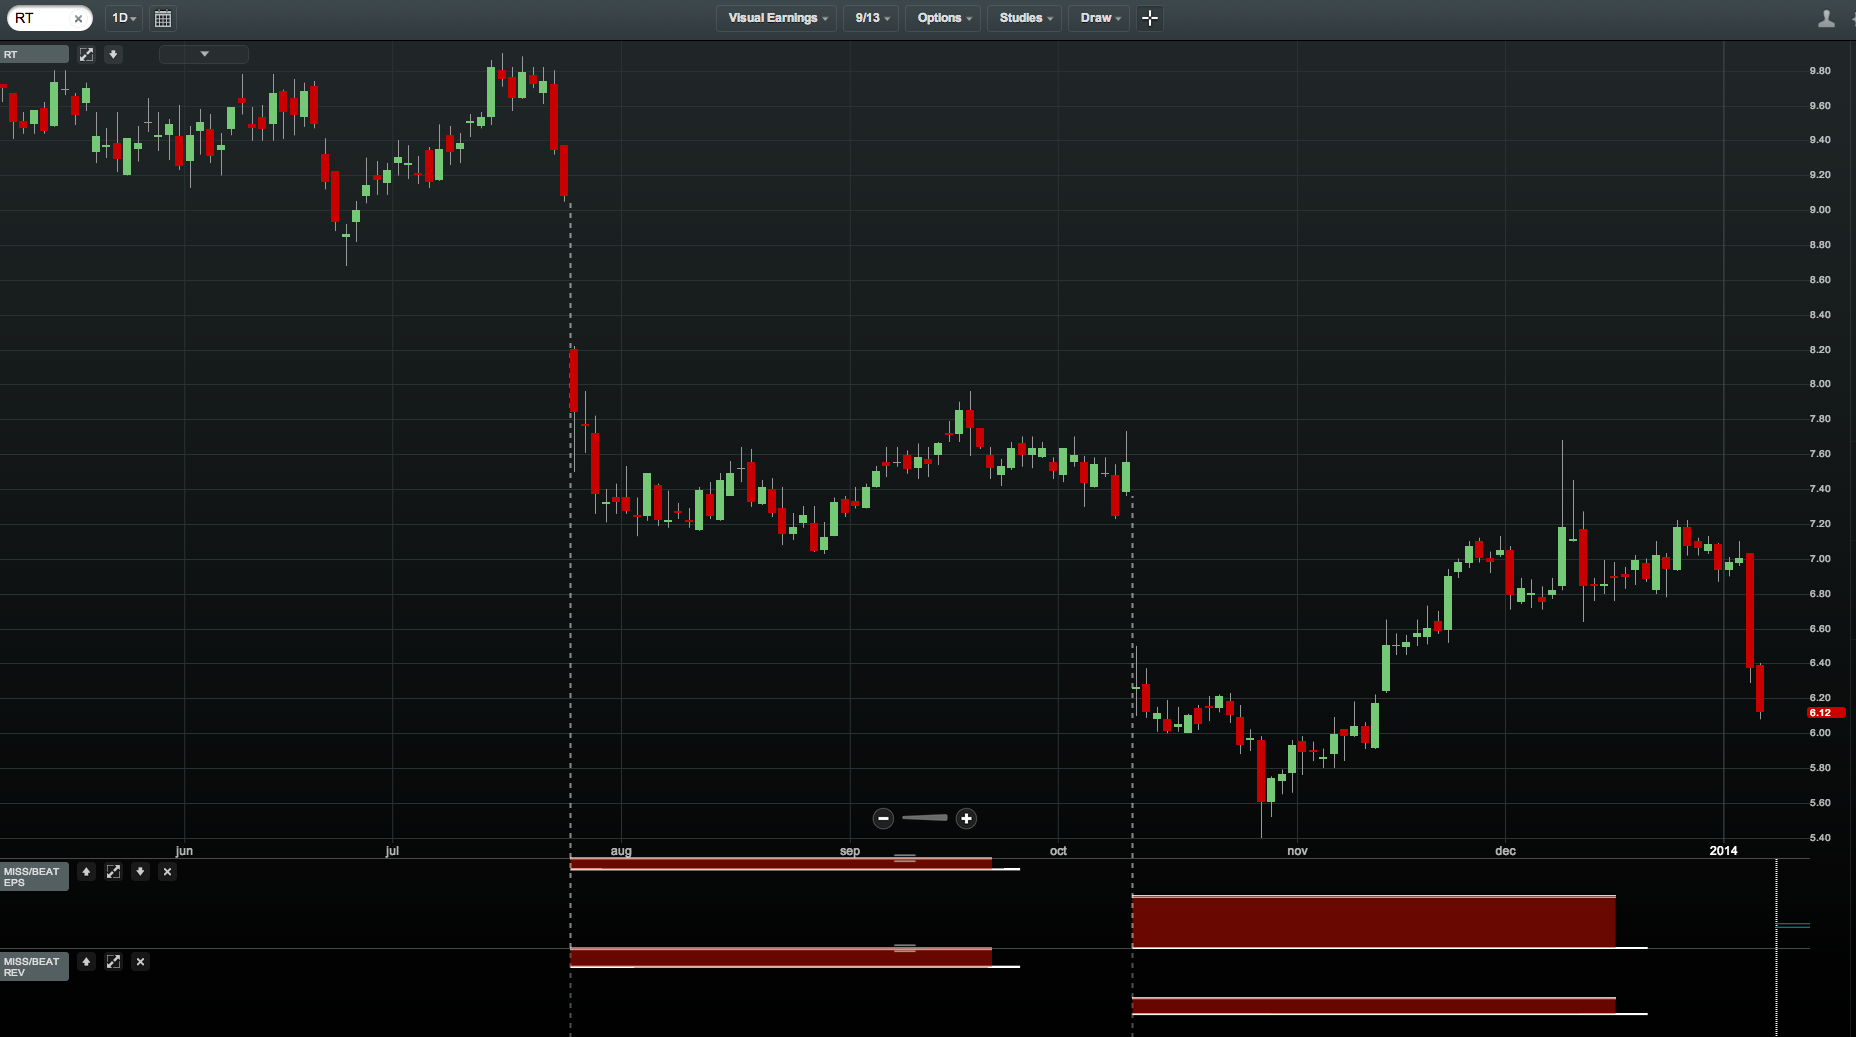Move the MISS/BEAT REV panel up
The height and width of the screenshot is (1037, 1856).
coord(86,962)
